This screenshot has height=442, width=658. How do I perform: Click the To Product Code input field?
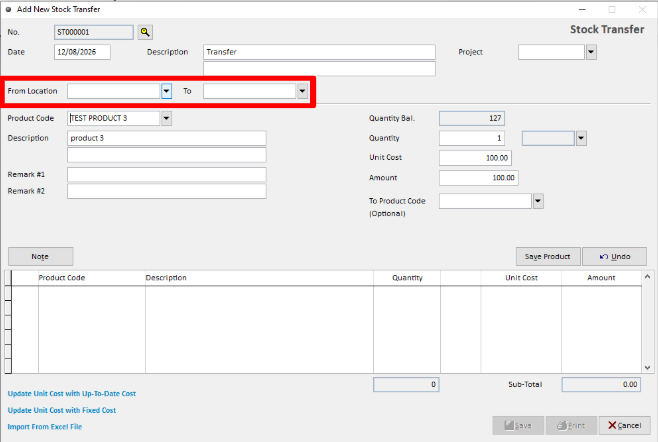pos(486,201)
